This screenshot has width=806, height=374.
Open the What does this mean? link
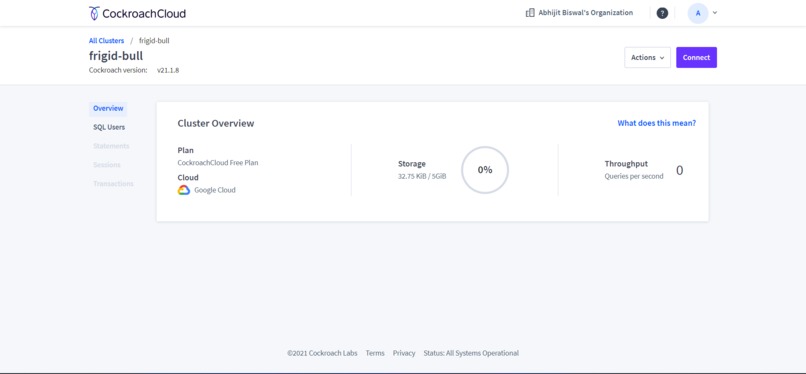(656, 123)
